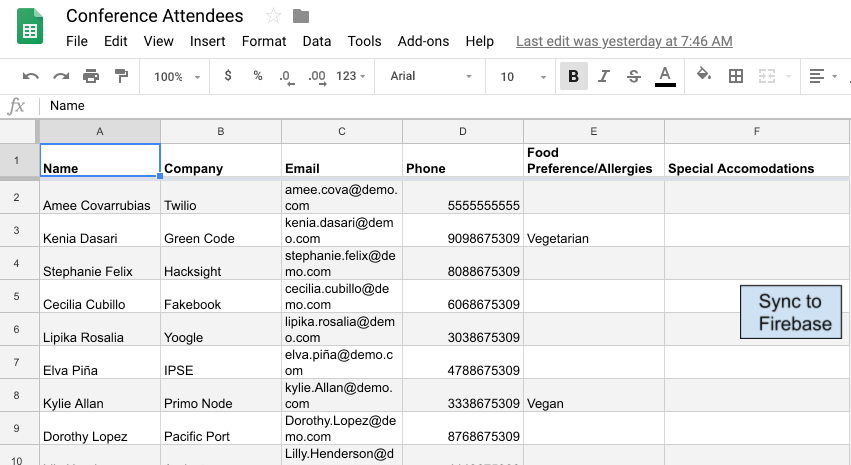Image resolution: width=851 pixels, height=465 pixels.
Task: Star the Conference Attendees document
Action: click(x=273, y=16)
